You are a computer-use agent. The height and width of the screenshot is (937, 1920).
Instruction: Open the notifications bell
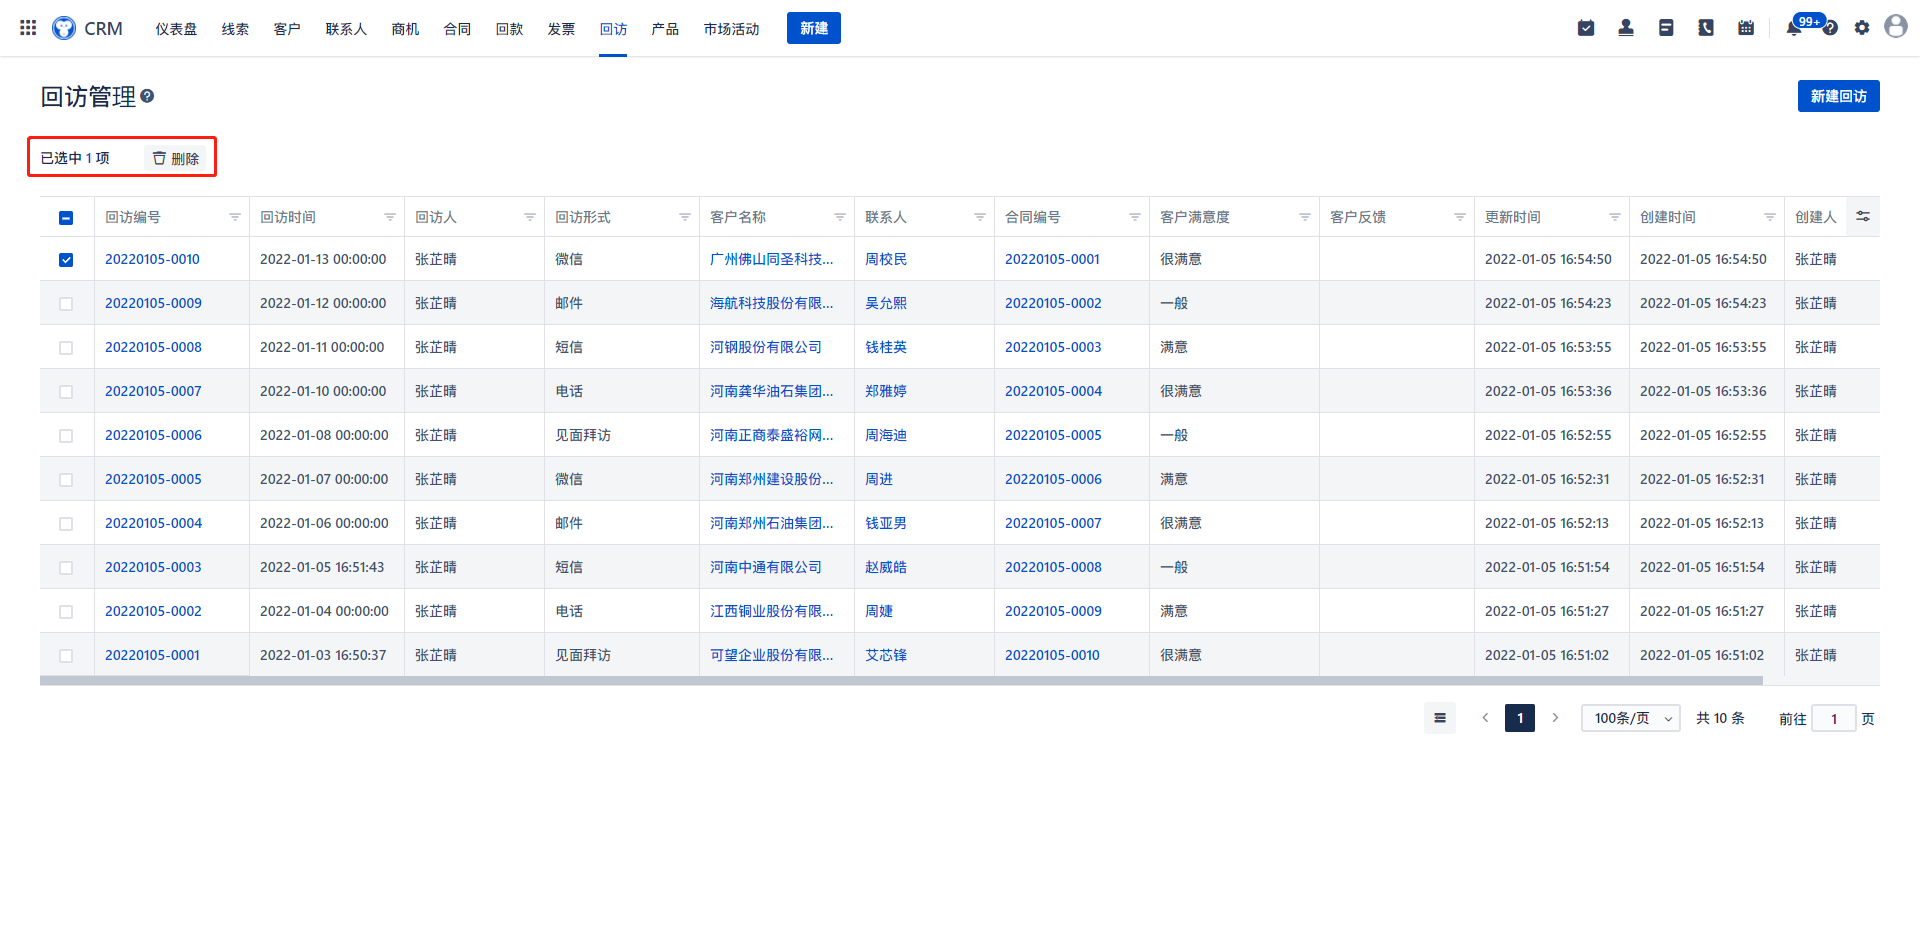(1794, 28)
